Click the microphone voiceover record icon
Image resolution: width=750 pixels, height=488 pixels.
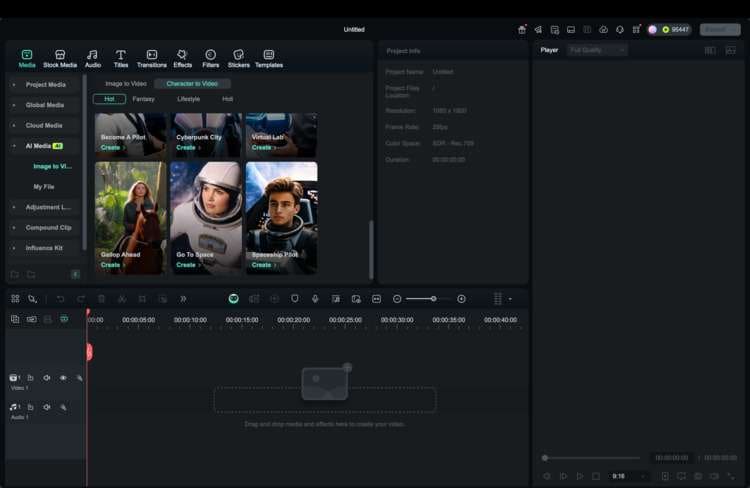coord(315,298)
